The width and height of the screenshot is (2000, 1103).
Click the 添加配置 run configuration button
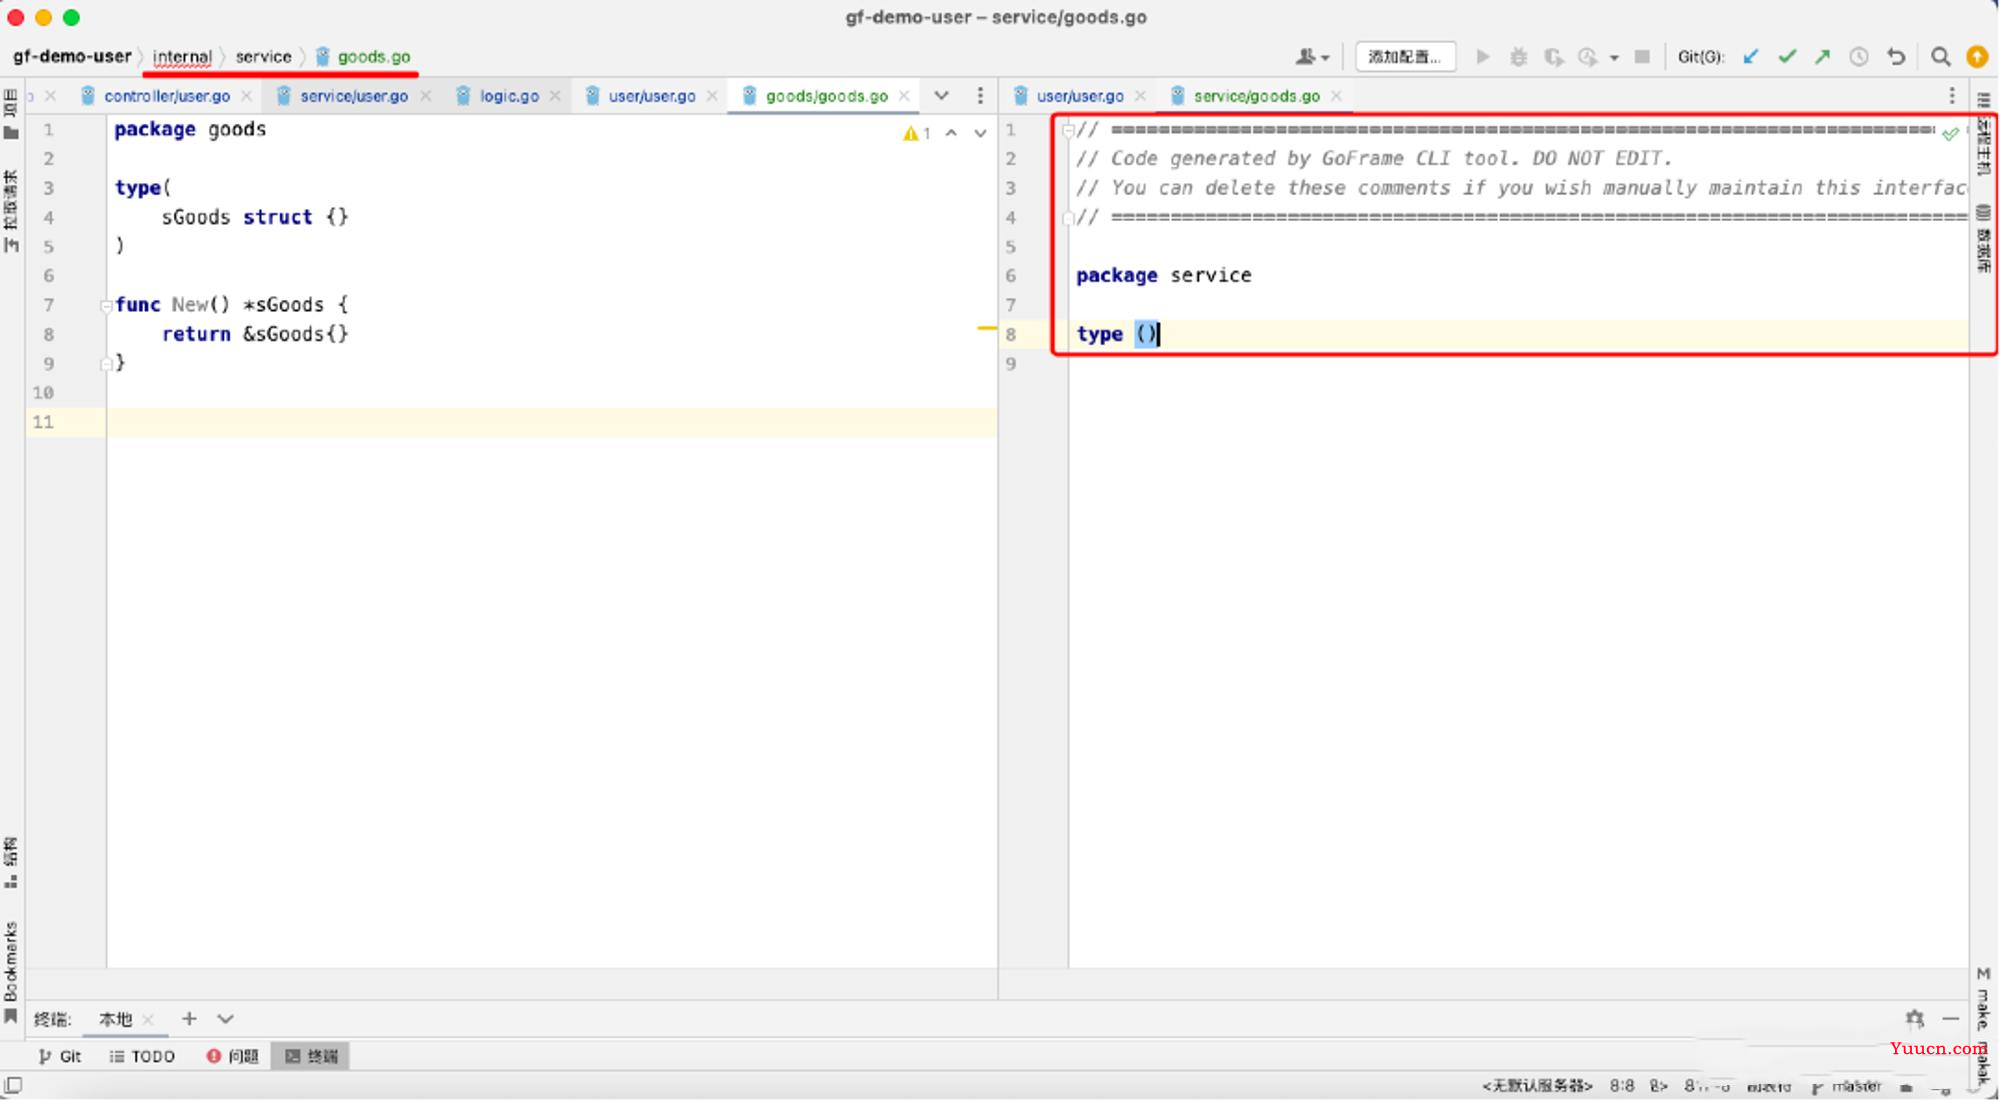1405,57
